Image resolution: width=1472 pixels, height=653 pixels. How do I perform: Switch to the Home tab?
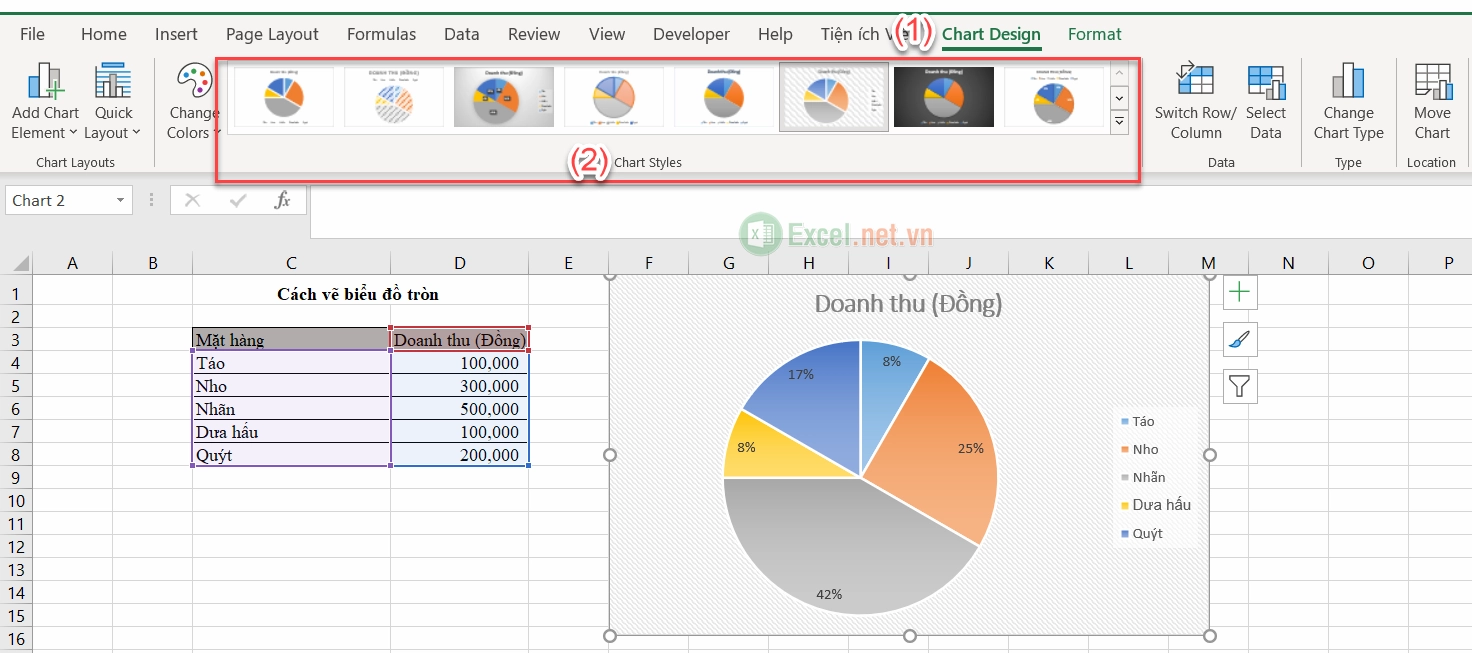(104, 34)
